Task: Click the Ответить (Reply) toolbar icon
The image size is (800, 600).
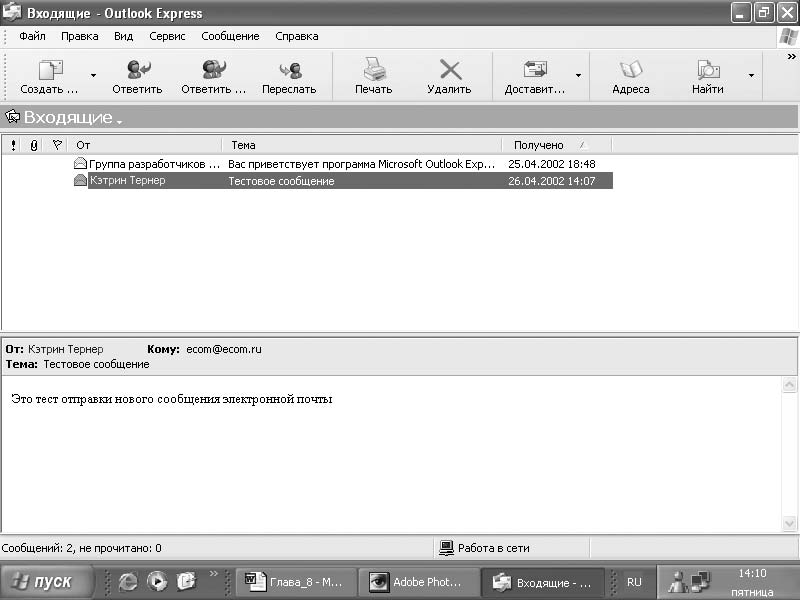Action: click(x=137, y=71)
